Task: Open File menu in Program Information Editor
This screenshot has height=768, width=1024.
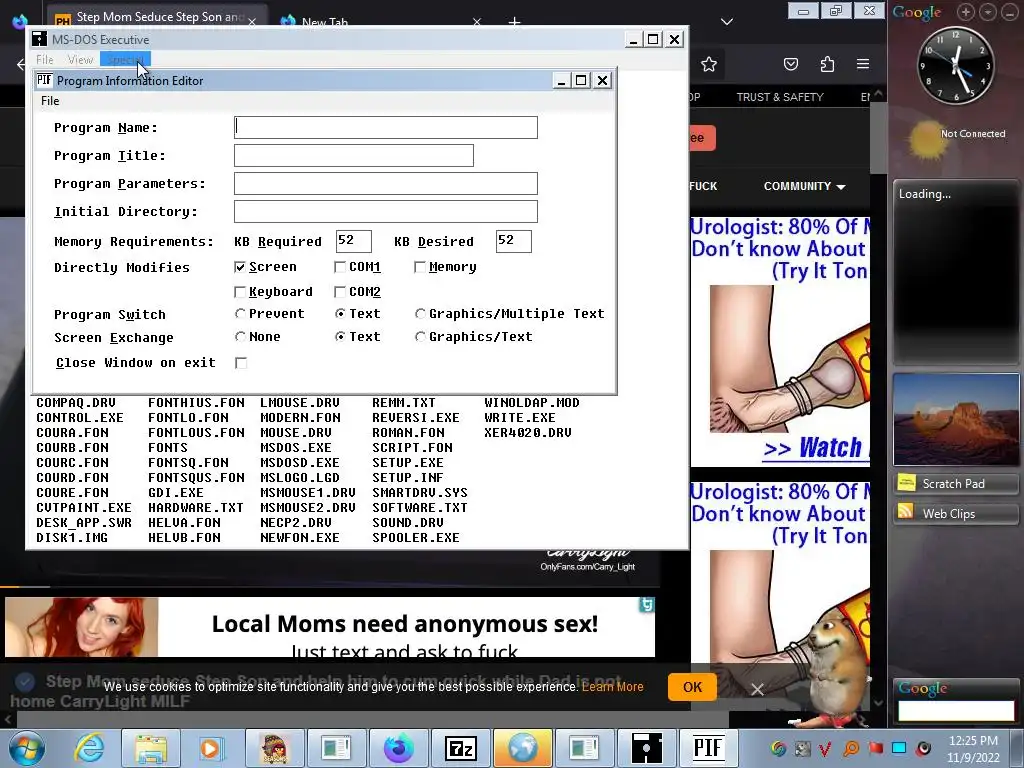Action: [x=50, y=101]
